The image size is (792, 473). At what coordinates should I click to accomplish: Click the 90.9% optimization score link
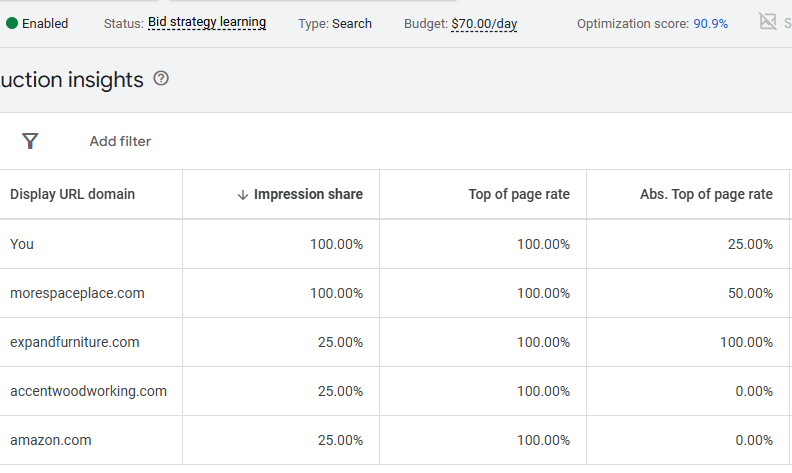coord(710,23)
